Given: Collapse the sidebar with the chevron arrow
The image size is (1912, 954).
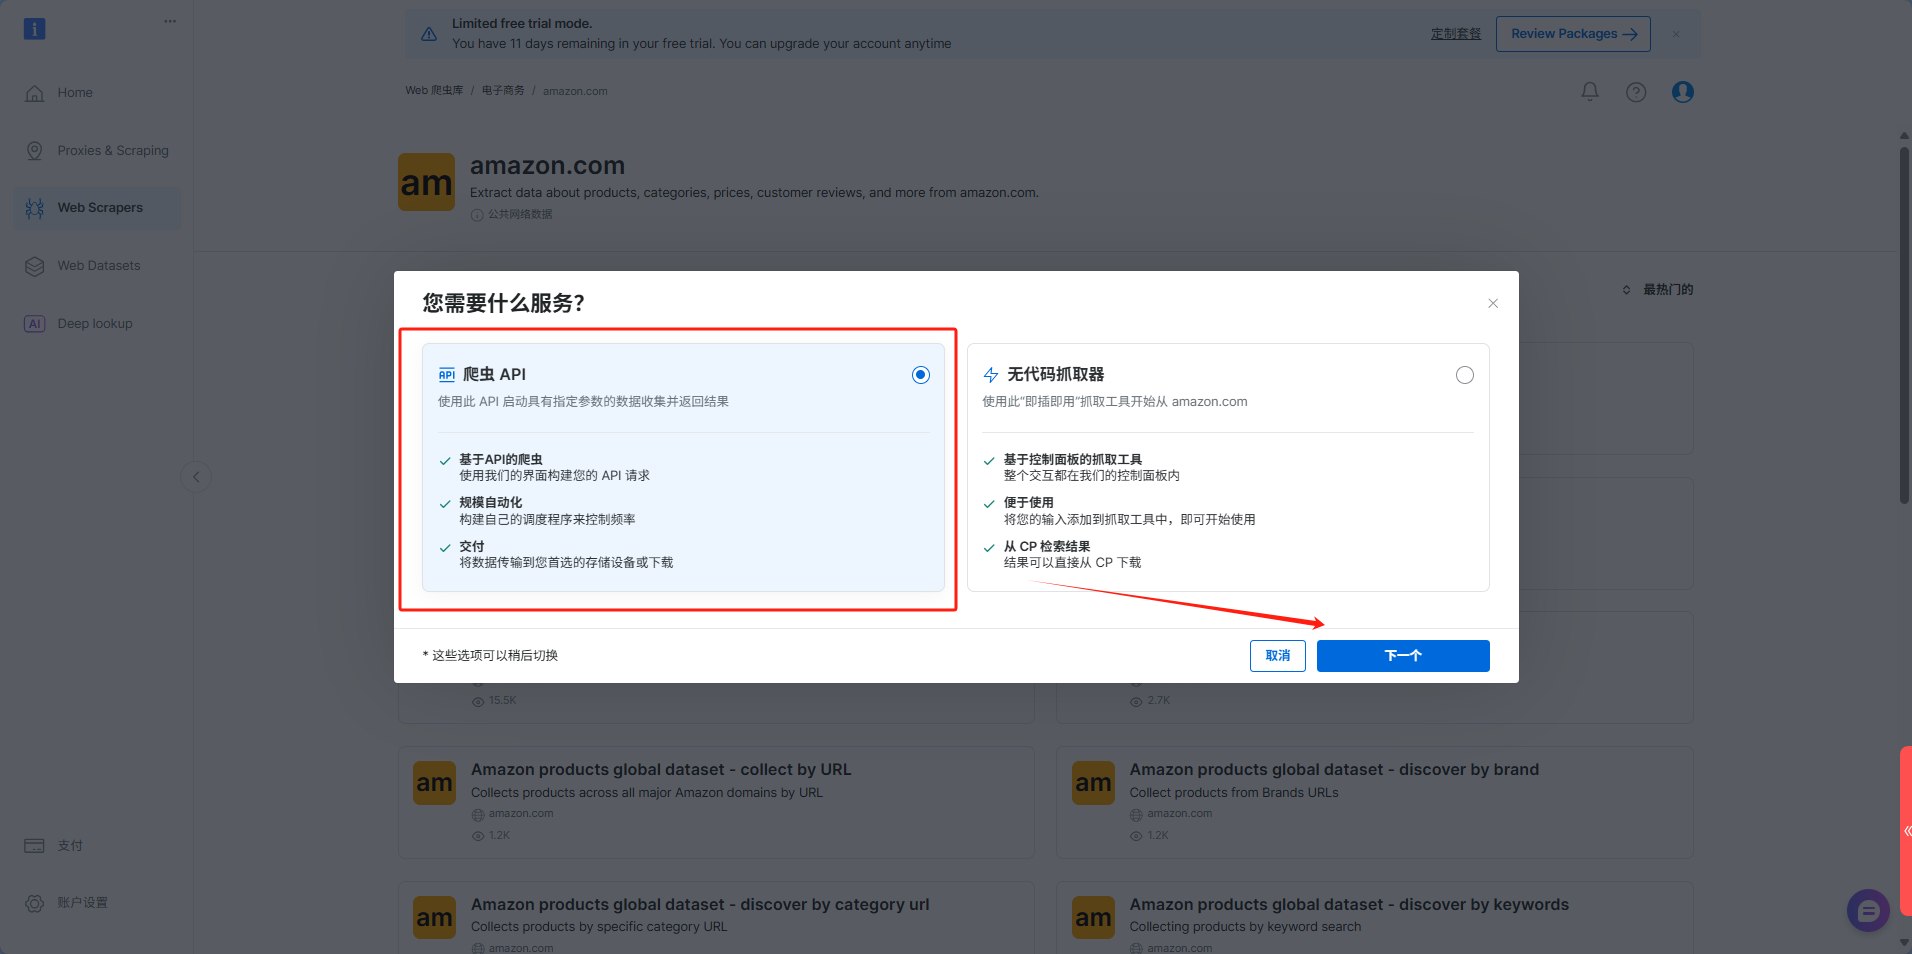Looking at the screenshot, I should (x=196, y=477).
